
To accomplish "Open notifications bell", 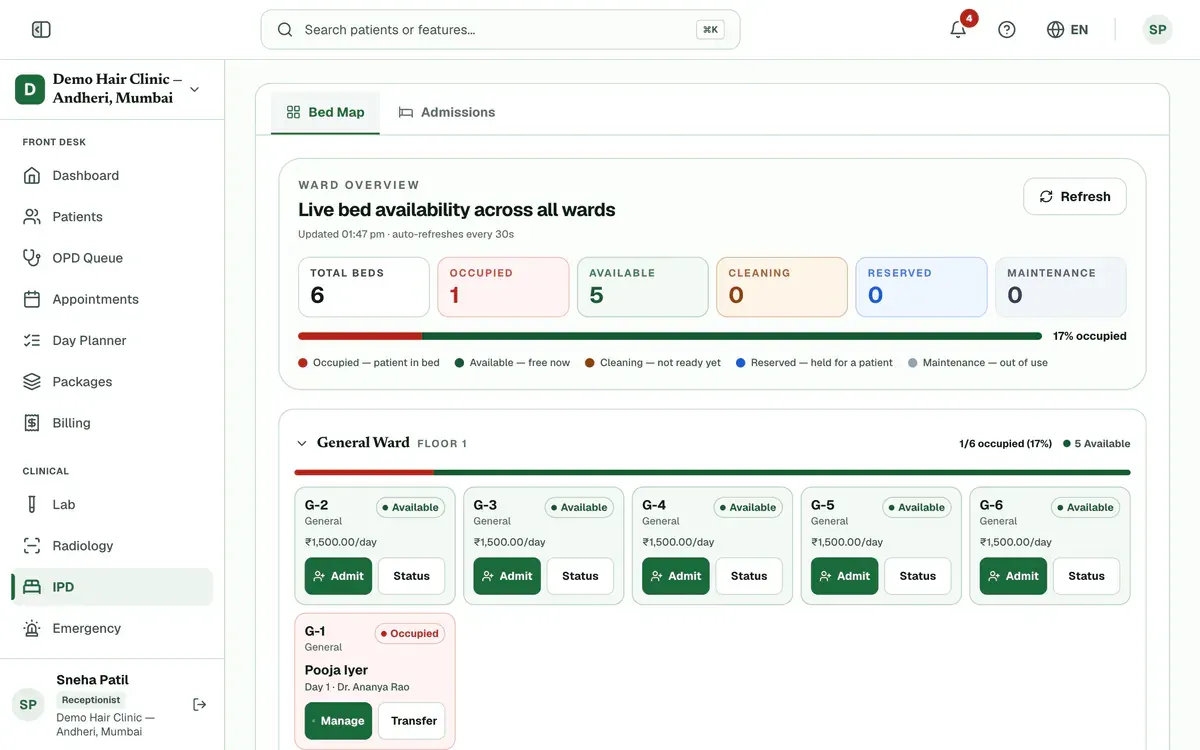I will tap(958, 30).
